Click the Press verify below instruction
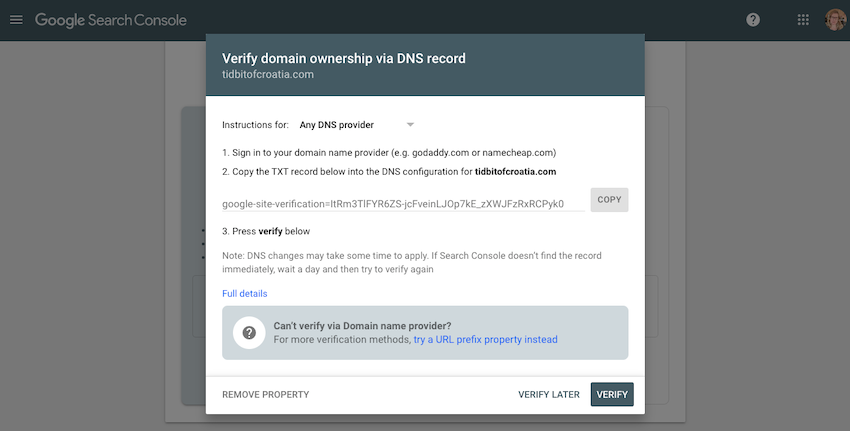The height and width of the screenshot is (431, 850). [266, 231]
